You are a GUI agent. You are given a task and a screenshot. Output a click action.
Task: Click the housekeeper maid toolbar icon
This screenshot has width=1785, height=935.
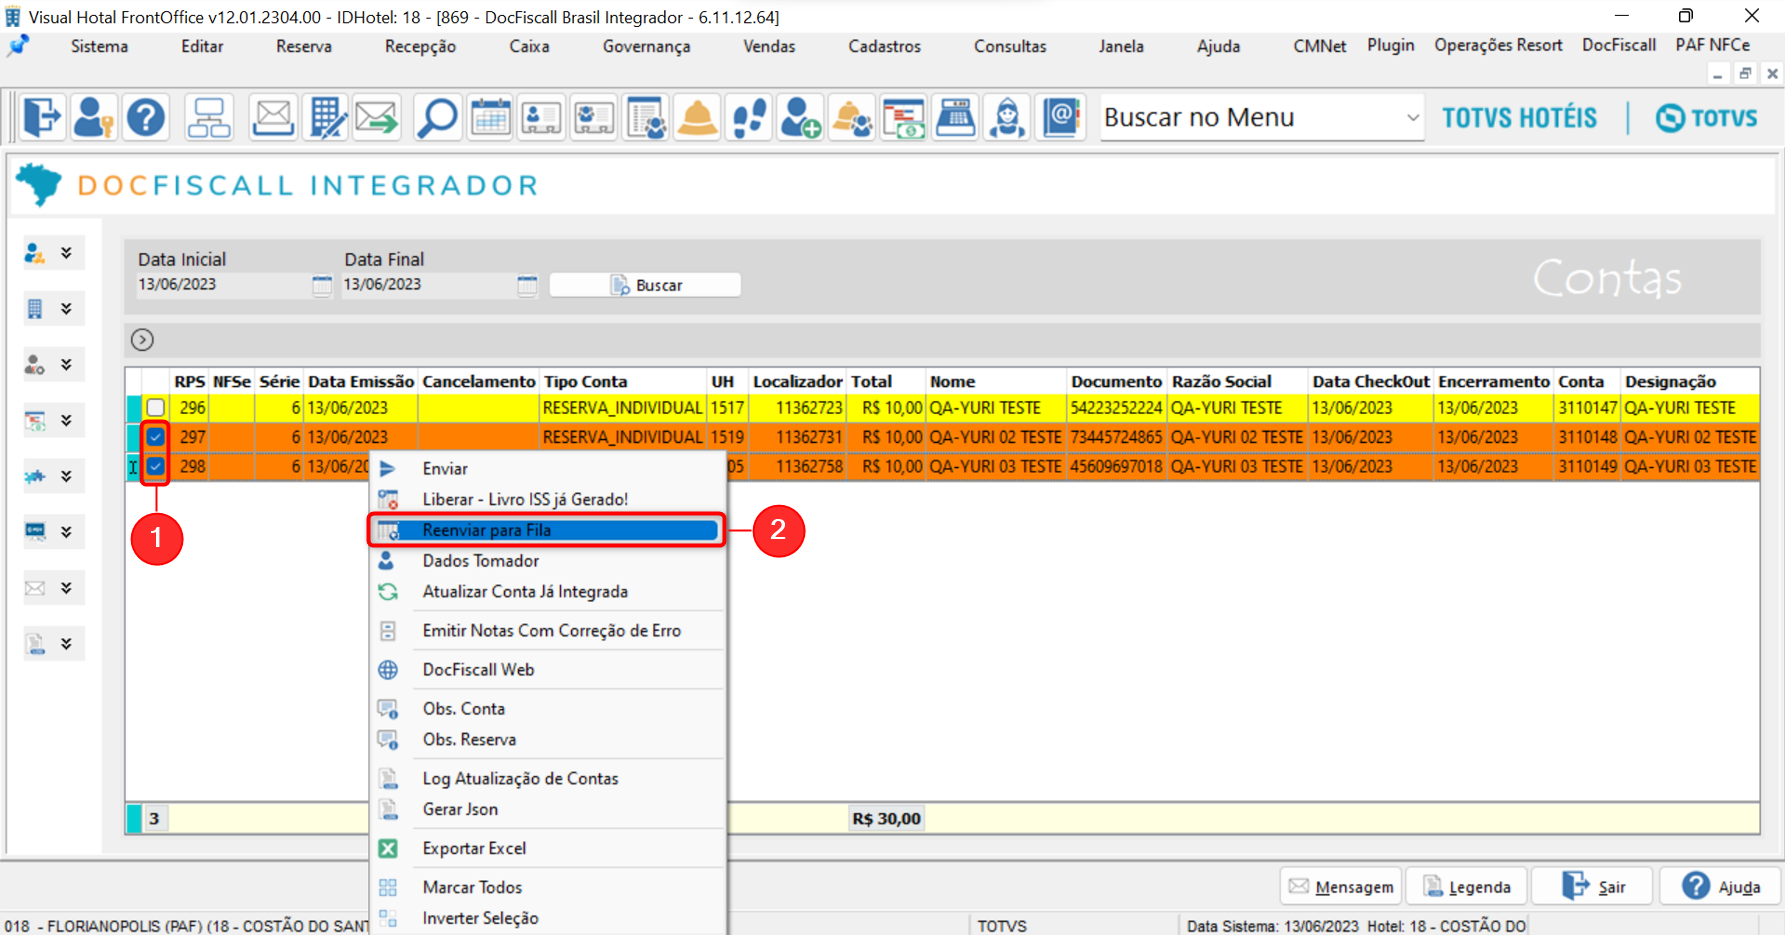[1007, 117]
